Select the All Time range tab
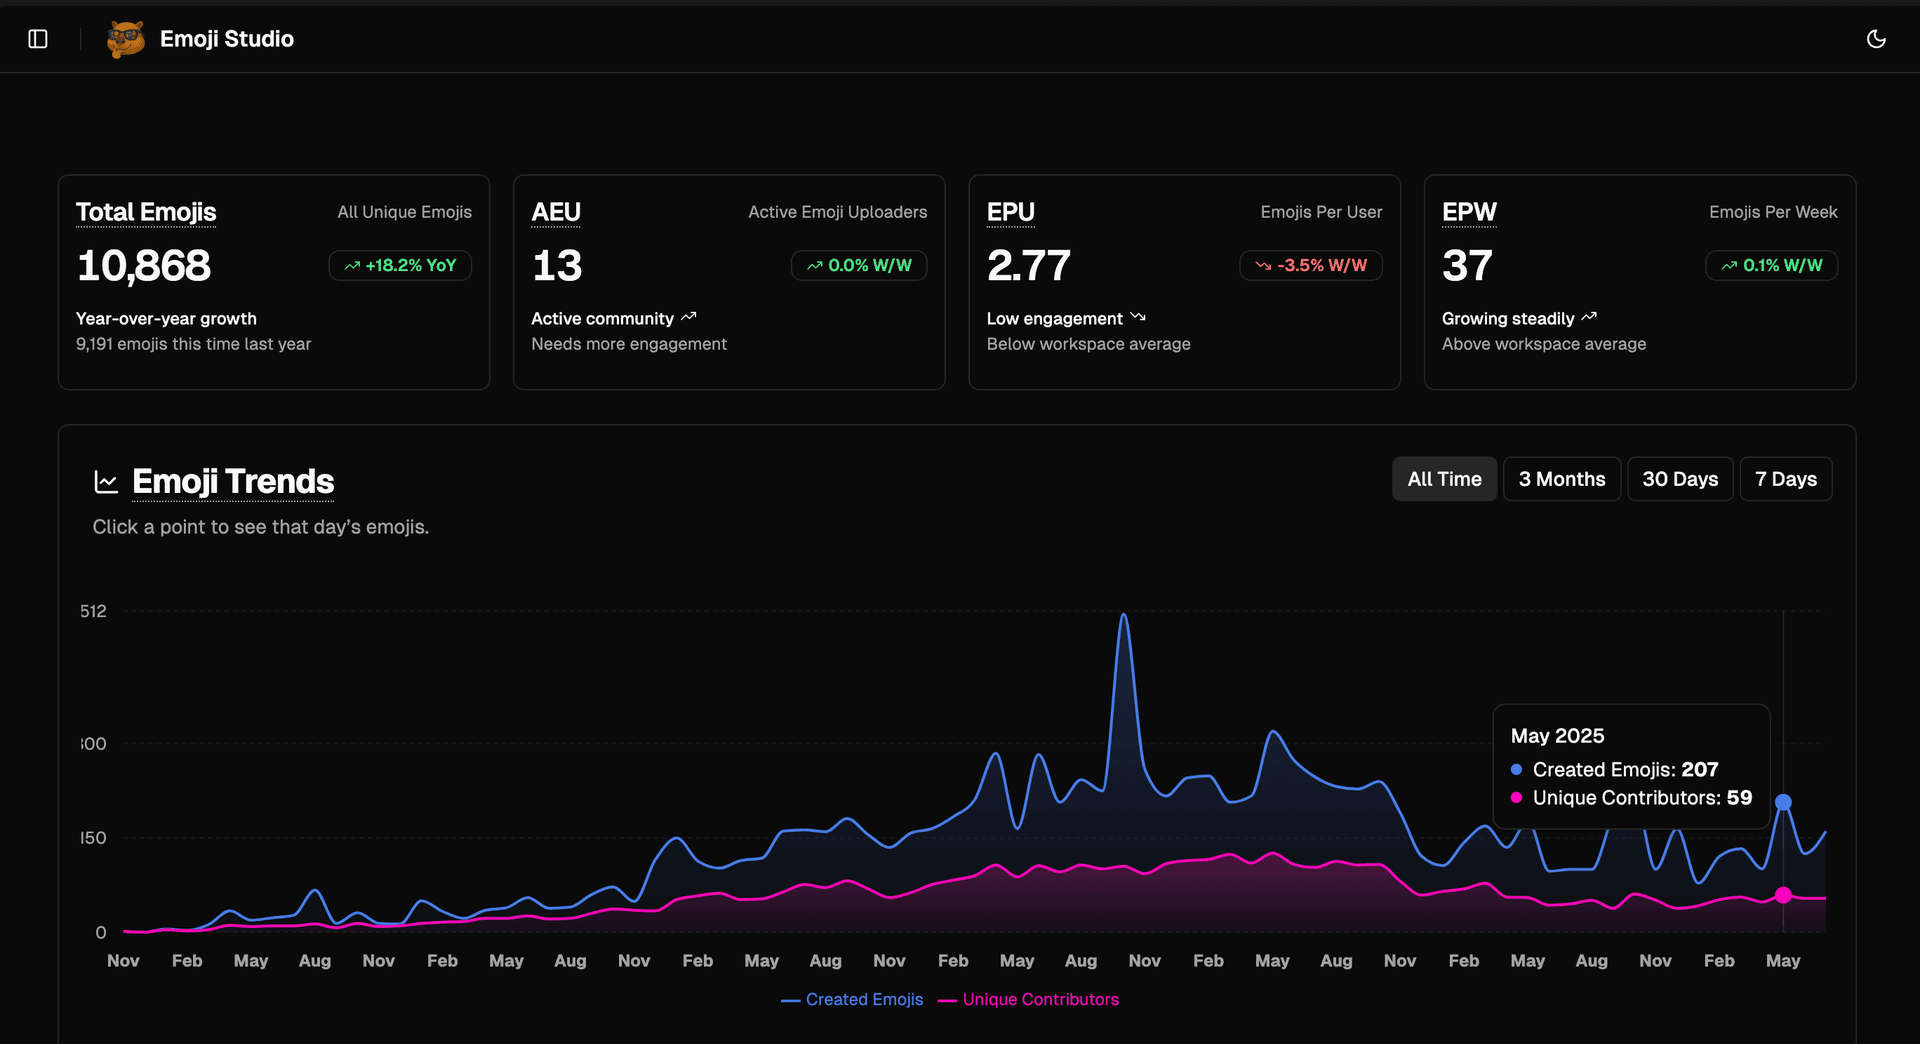Screen dimensions: 1920x1044 tap(1444, 479)
